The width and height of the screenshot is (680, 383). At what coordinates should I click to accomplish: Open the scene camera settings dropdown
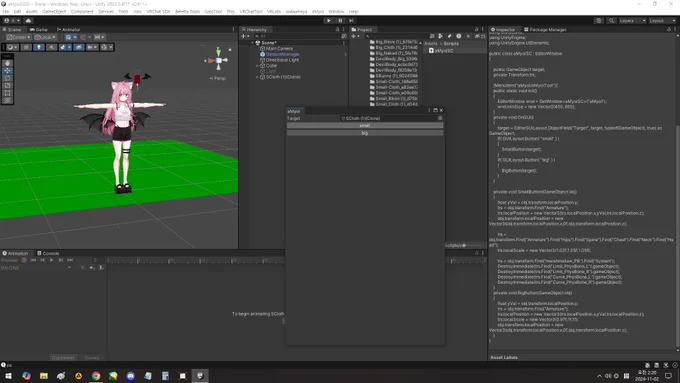(x=92, y=47)
